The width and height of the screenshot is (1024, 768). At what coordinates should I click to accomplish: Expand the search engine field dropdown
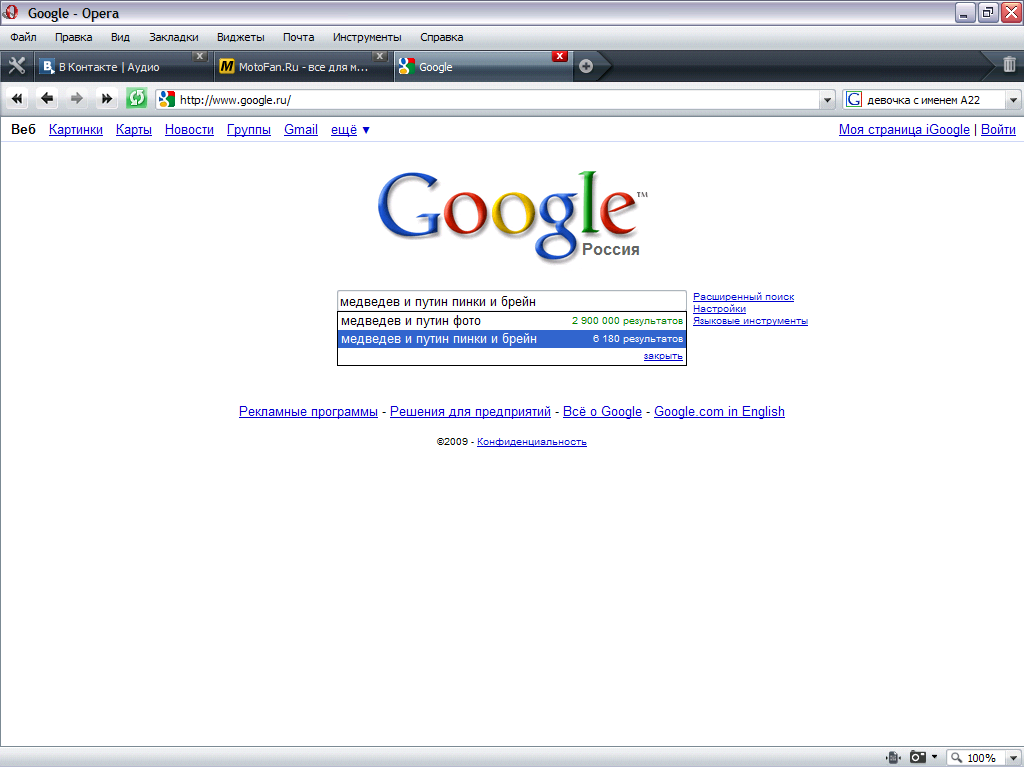tap(1013, 100)
